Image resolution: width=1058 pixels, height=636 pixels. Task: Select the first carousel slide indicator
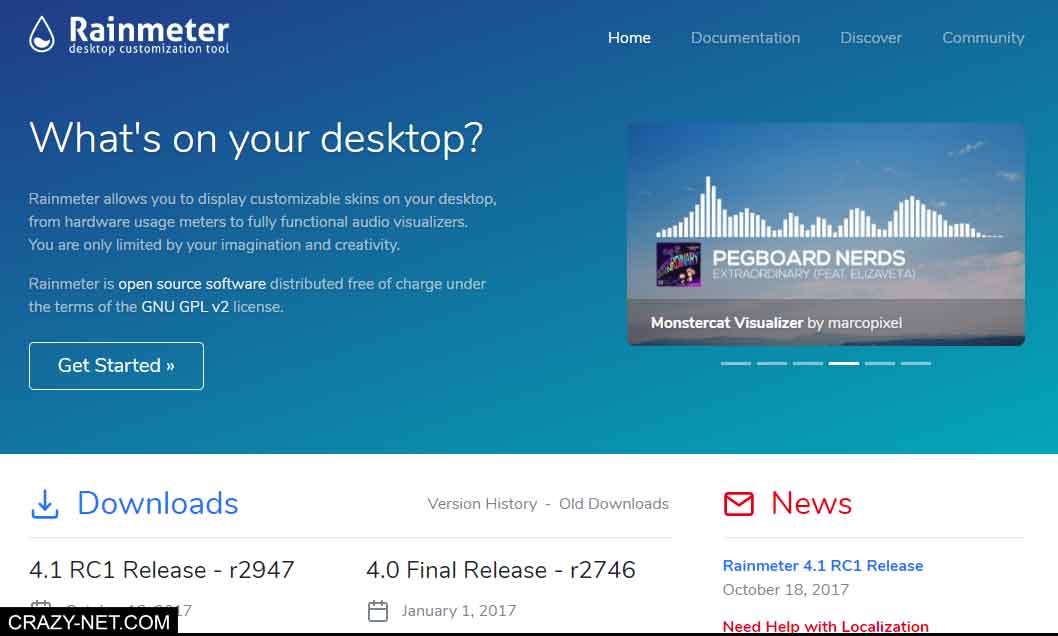735,364
